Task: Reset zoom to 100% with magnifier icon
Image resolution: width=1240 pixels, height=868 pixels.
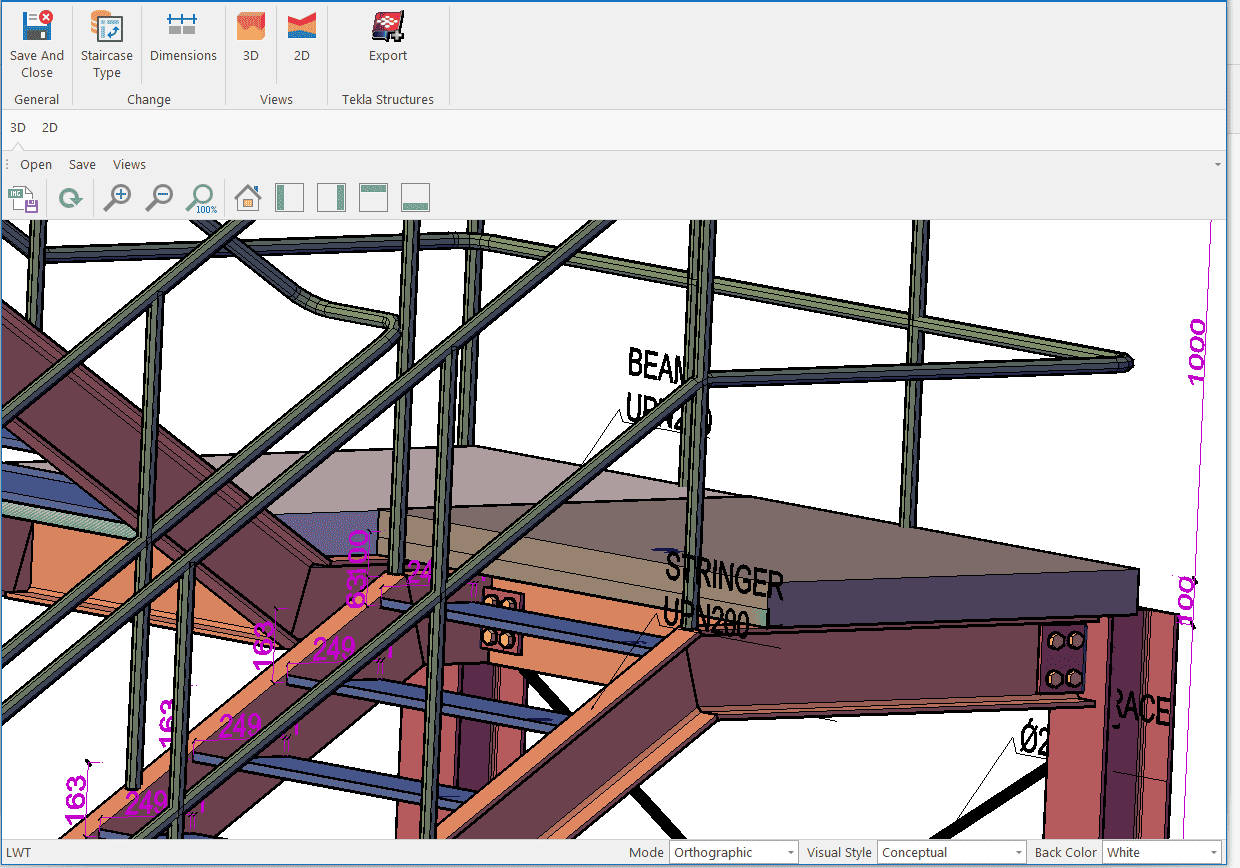Action: tap(202, 198)
